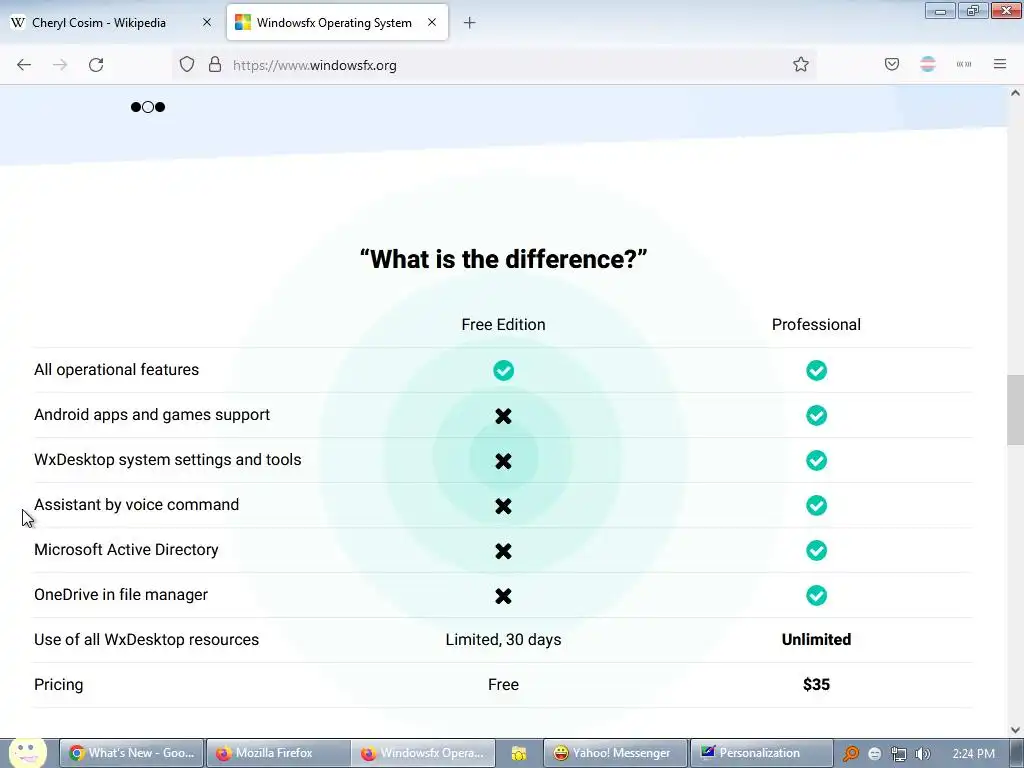The height and width of the screenshot is (768, 1024).
Task: Open a new tab
Action: pos(469,23)
